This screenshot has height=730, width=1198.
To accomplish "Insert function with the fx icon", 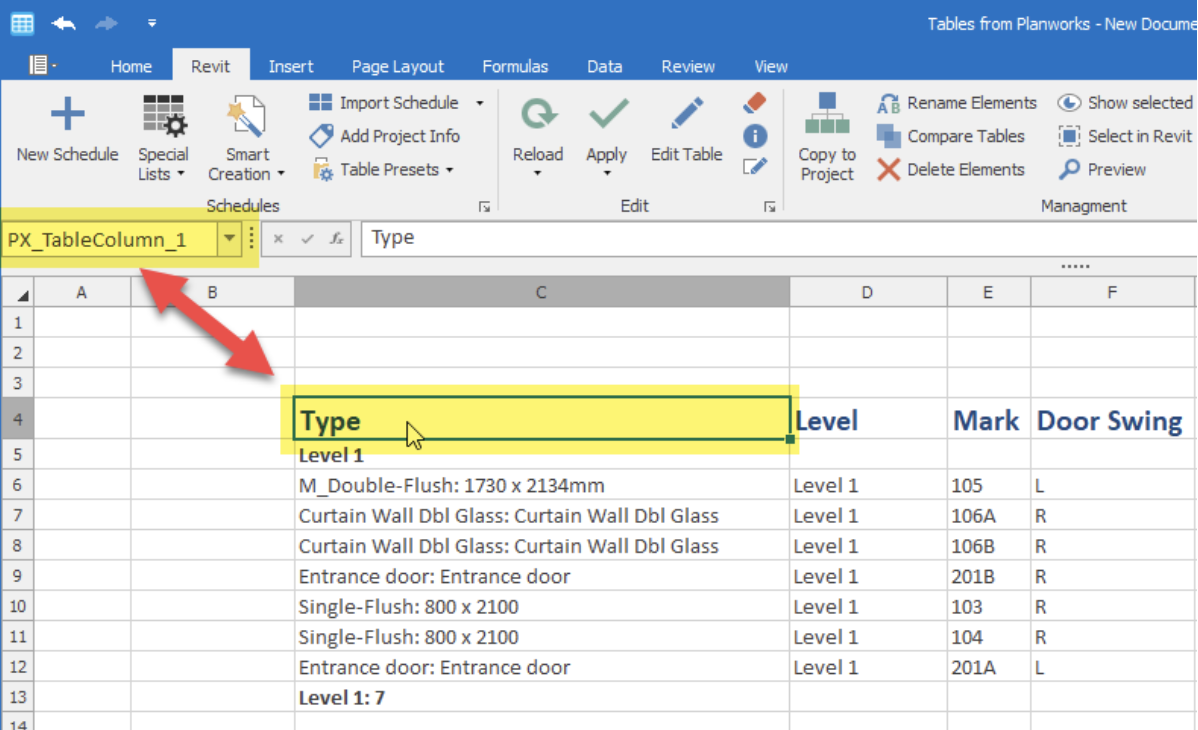I will 336,238.
